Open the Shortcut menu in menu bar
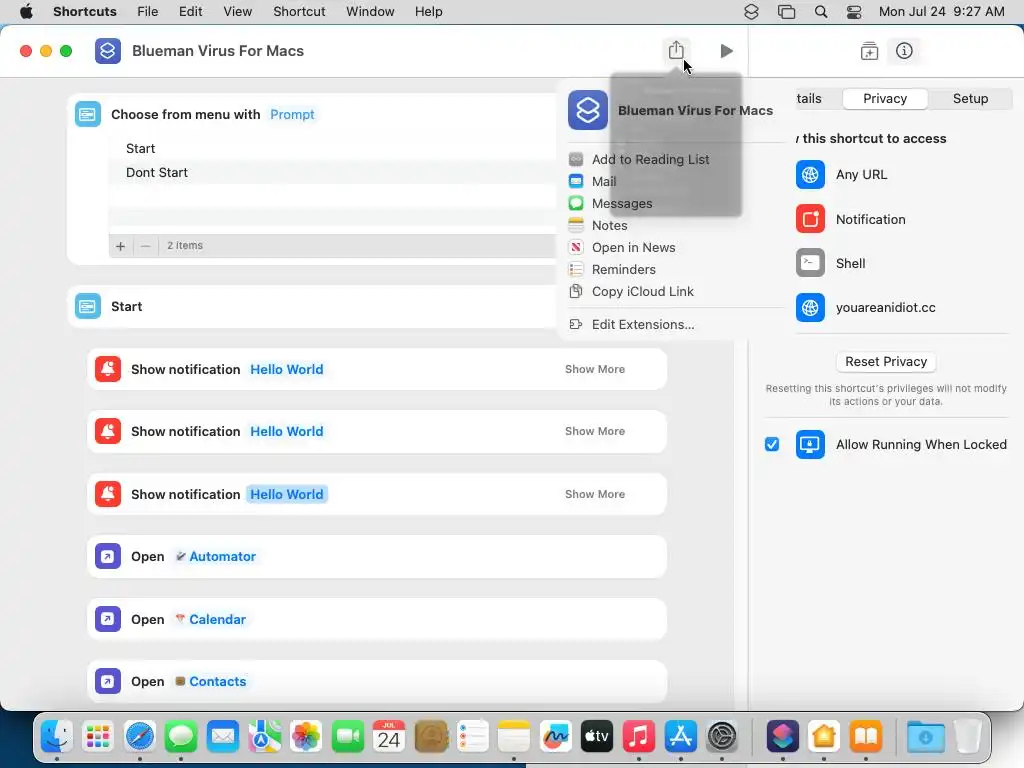Viewport: 1024px width, 768px height. (299, 12)
